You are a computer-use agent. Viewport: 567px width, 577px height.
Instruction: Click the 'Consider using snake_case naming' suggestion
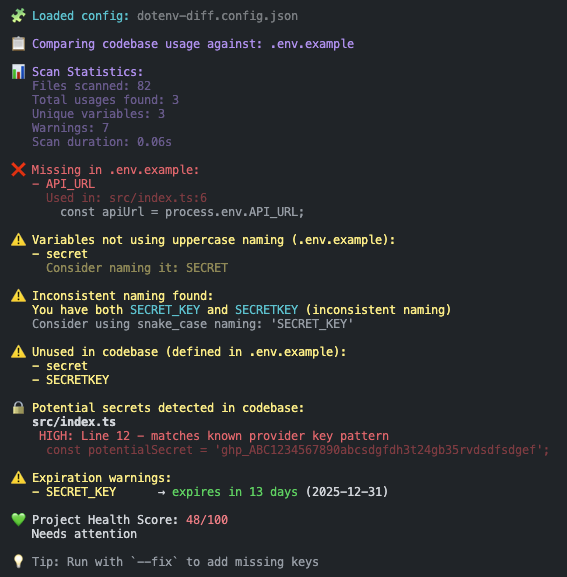click(192, 324)
